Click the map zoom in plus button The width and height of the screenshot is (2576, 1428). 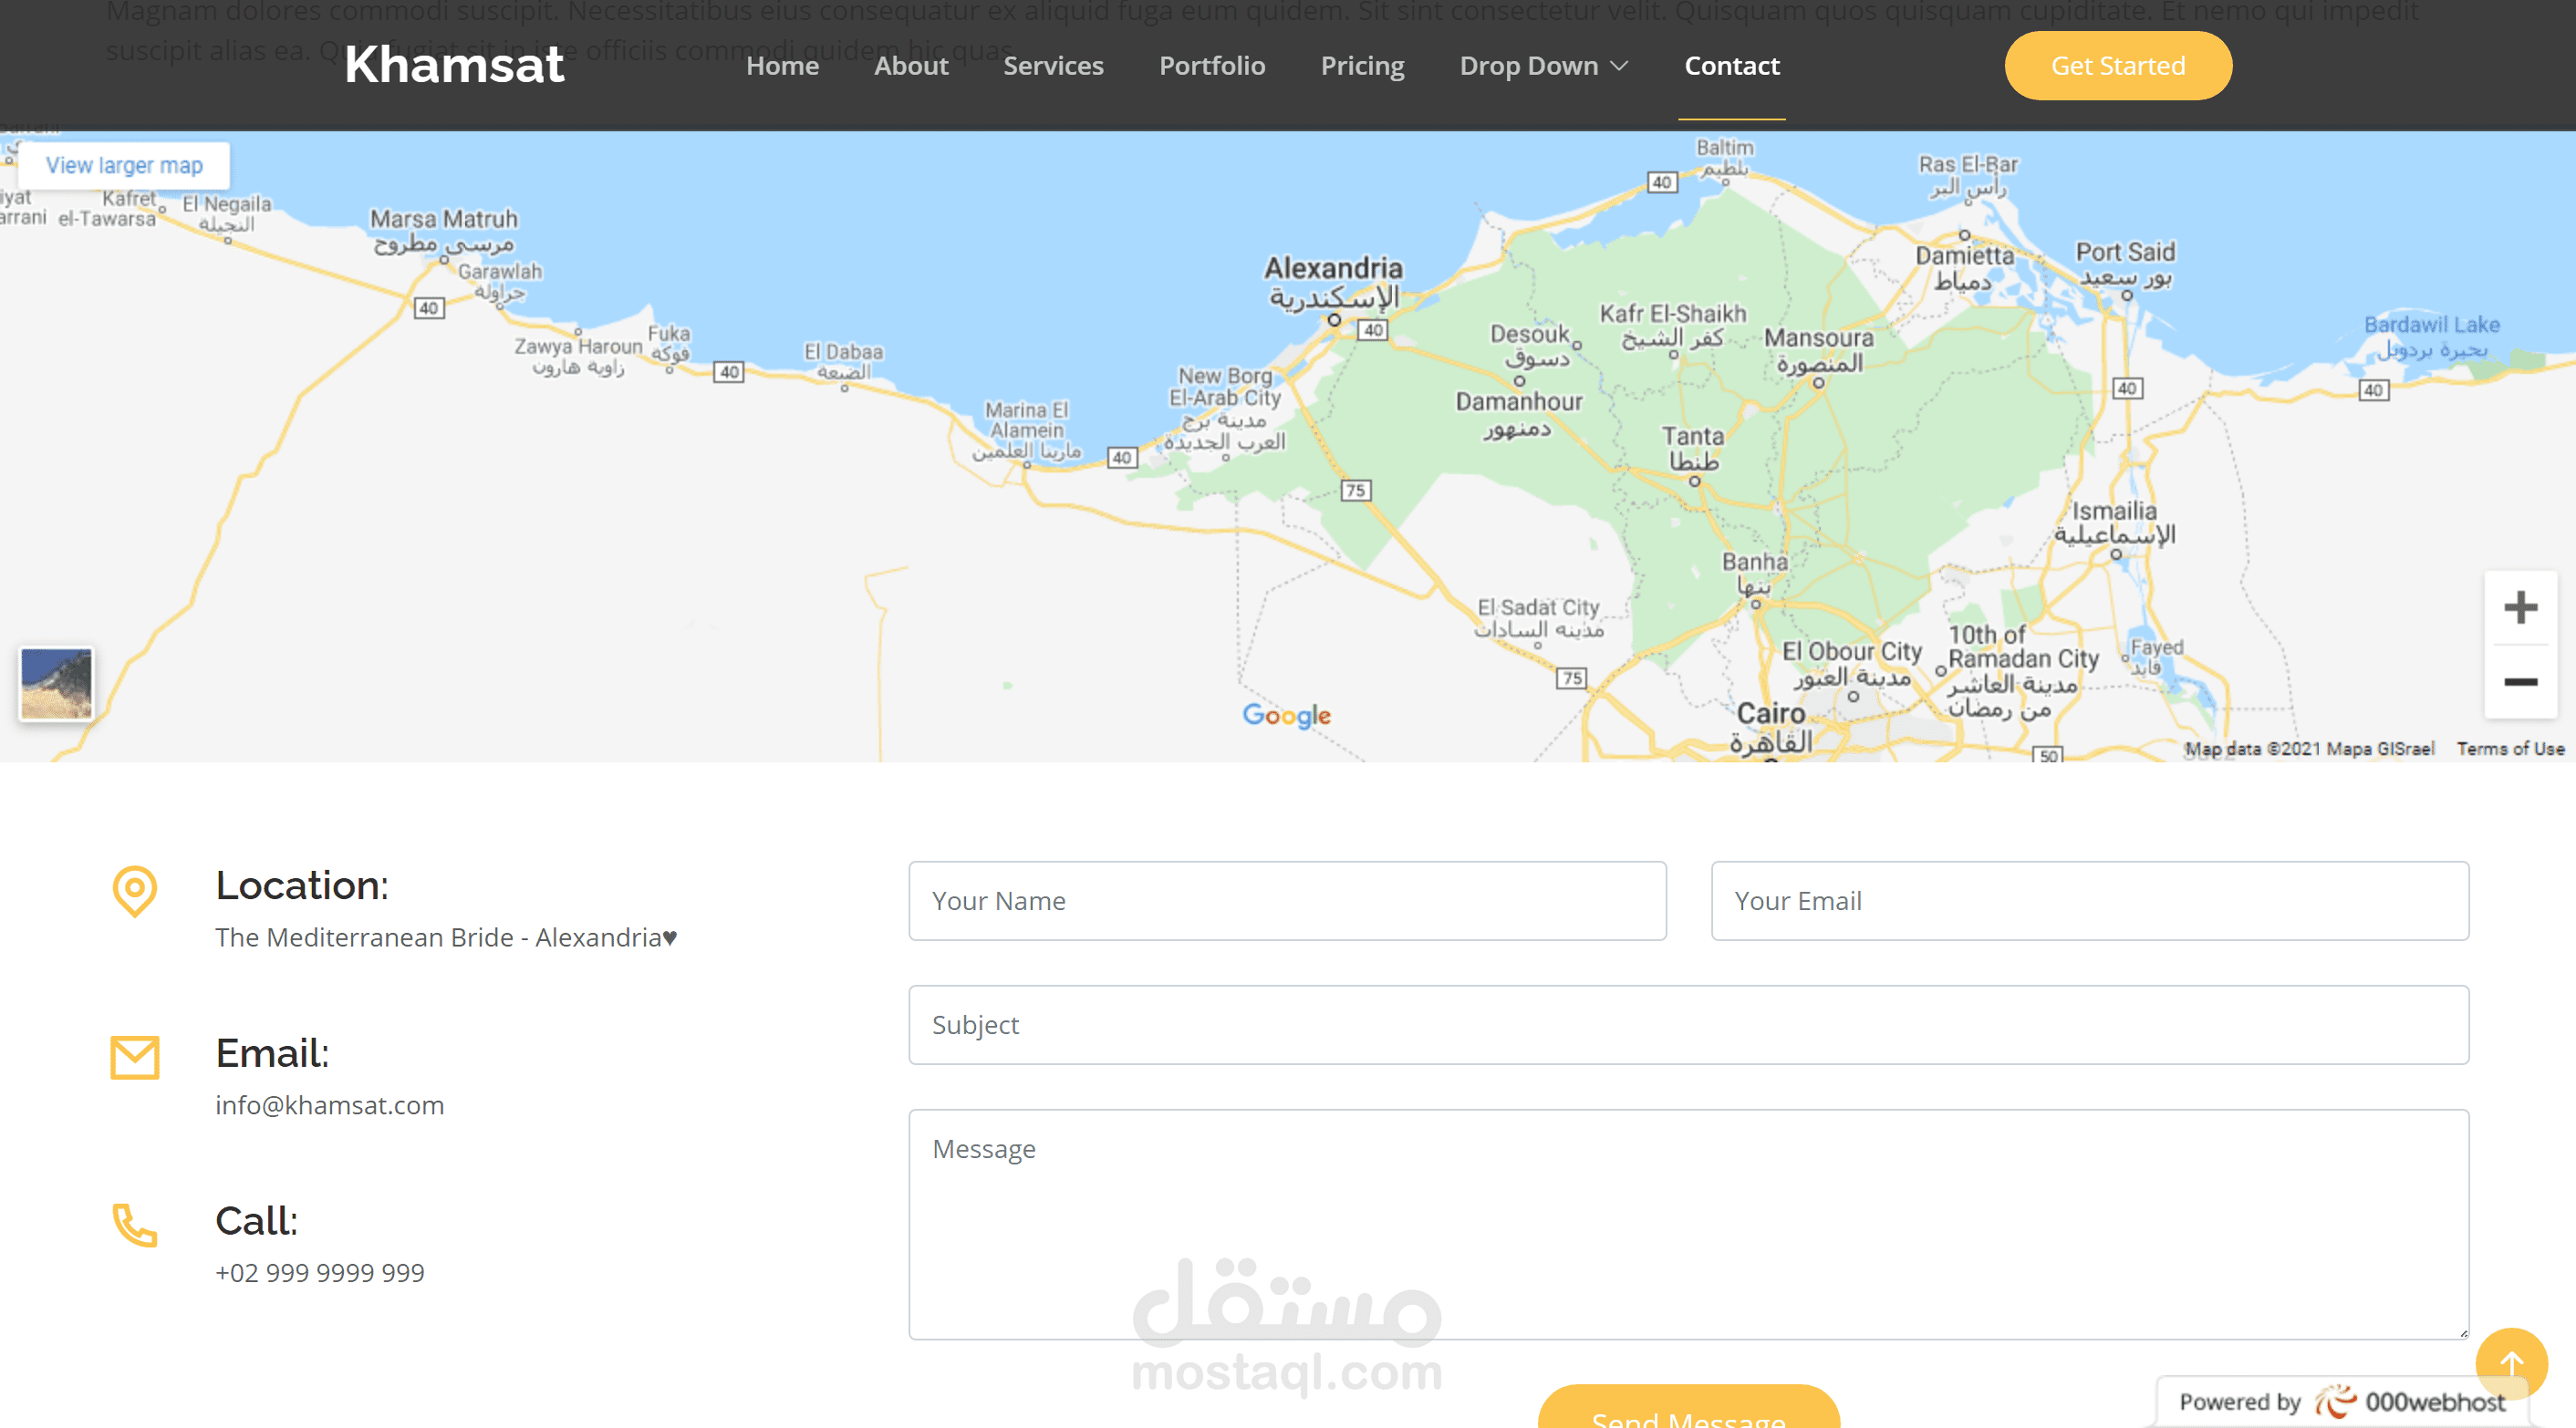2520,607
